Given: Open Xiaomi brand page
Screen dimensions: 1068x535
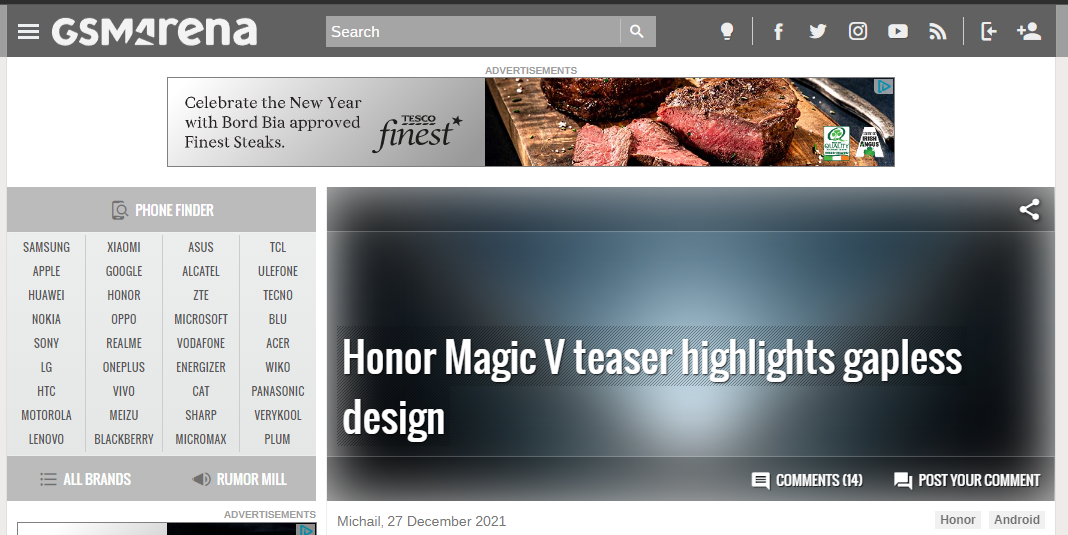Looking at the screenshot, I should (124, 247).
